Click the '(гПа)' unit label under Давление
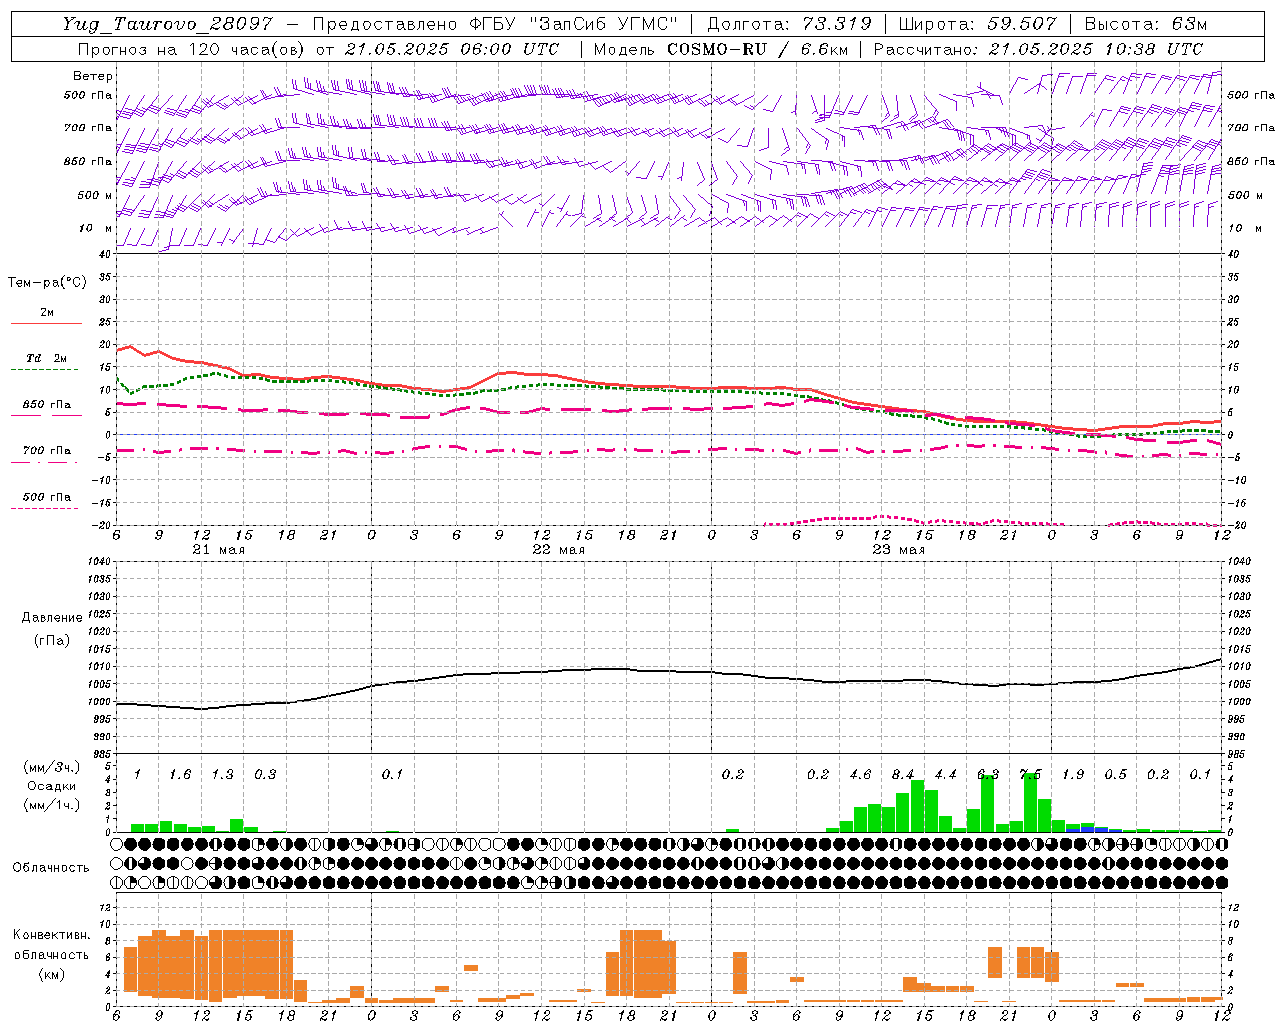Screen dimensions: 1280x1024 (x=51, y=641)
